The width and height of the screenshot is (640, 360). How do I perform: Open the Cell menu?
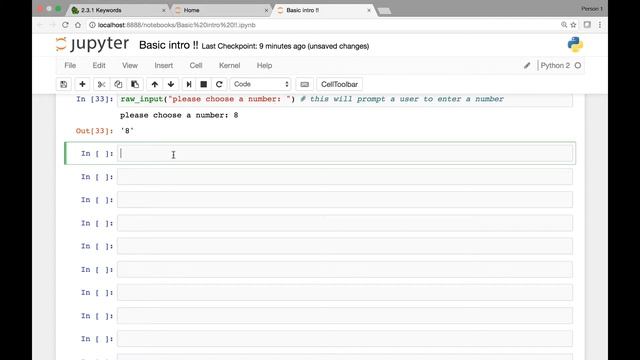tap(196, 65)
